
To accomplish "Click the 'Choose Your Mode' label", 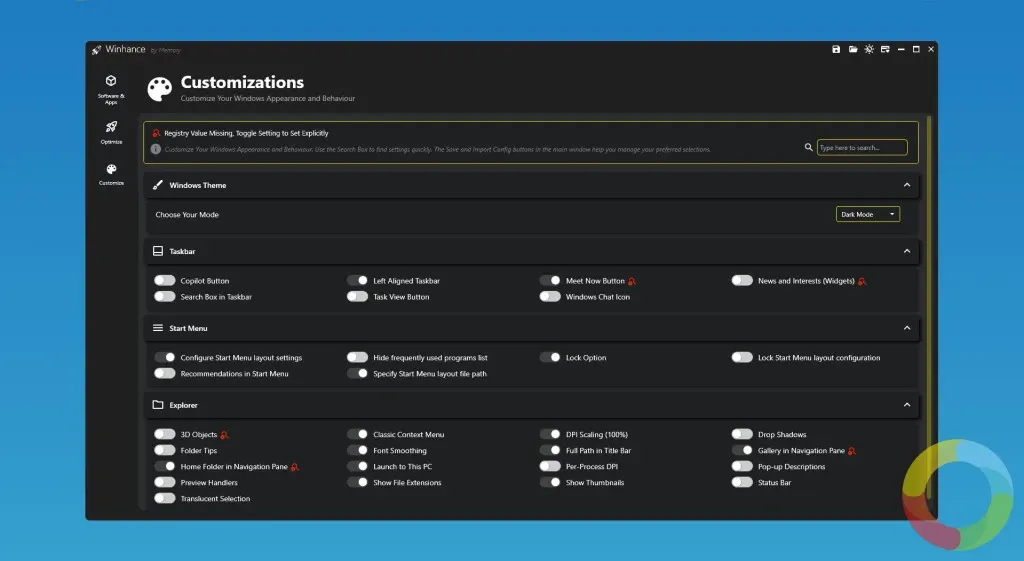I will coord(187,214).
